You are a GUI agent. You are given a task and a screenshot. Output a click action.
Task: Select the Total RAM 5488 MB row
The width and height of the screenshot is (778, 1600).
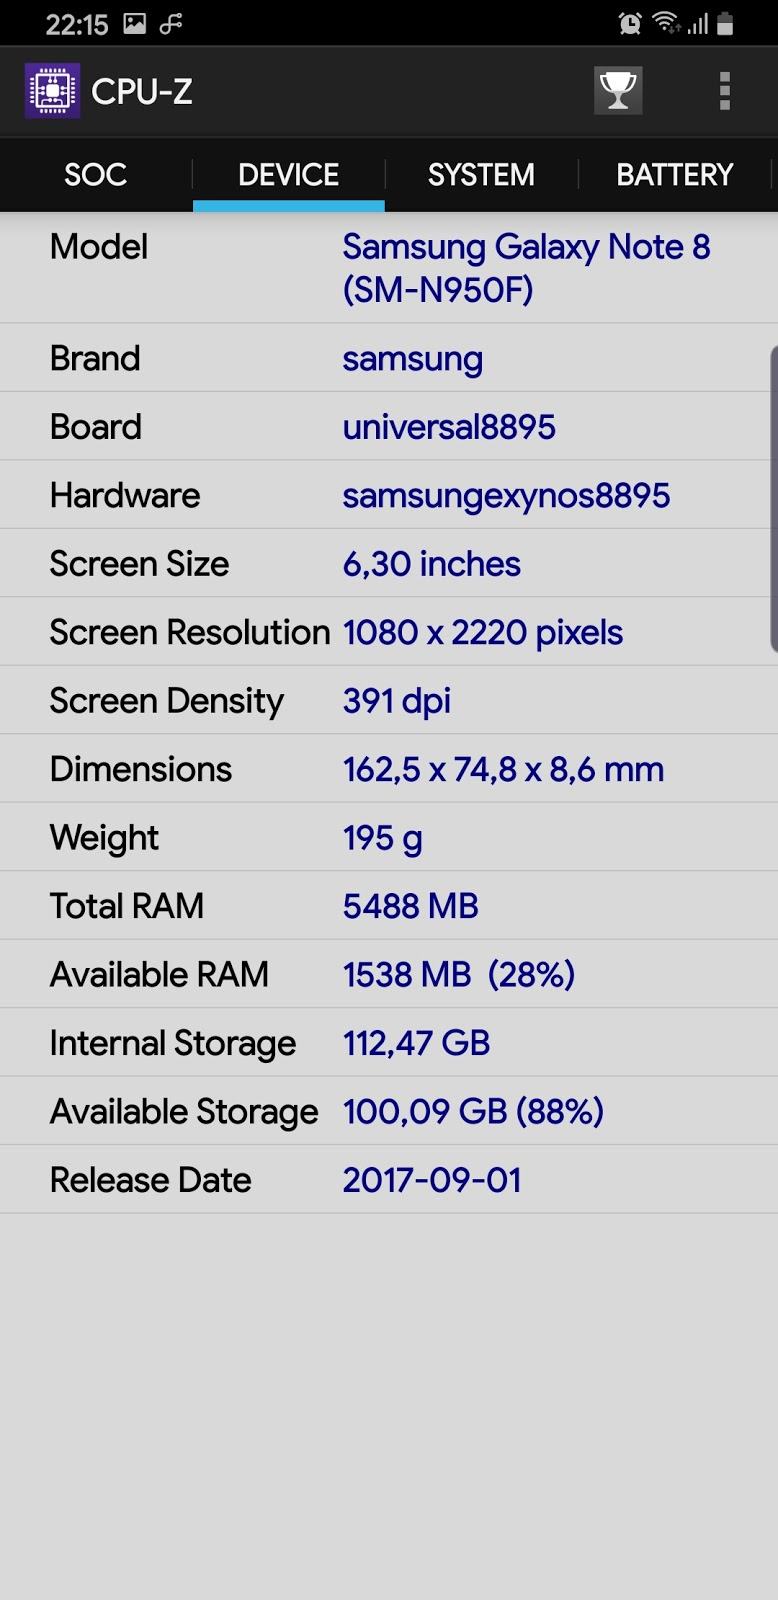click(x=389, y=906)
